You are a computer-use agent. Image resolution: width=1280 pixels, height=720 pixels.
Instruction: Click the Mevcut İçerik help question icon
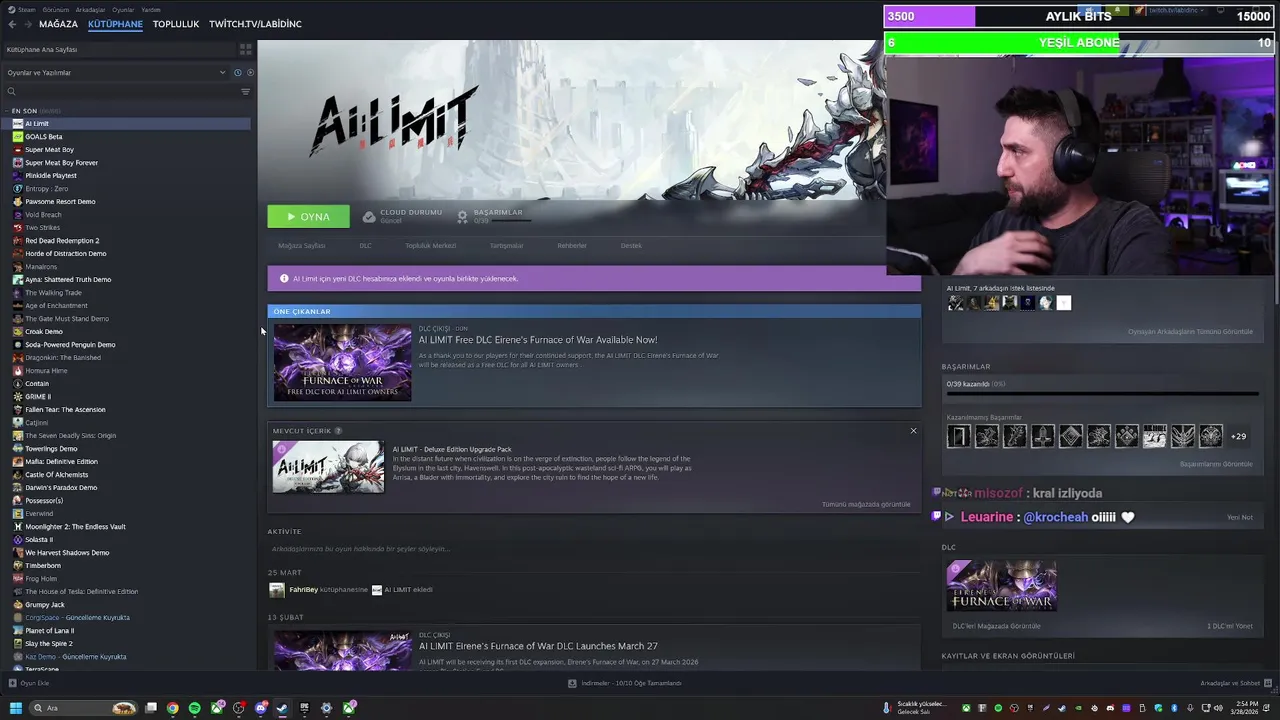338,431
